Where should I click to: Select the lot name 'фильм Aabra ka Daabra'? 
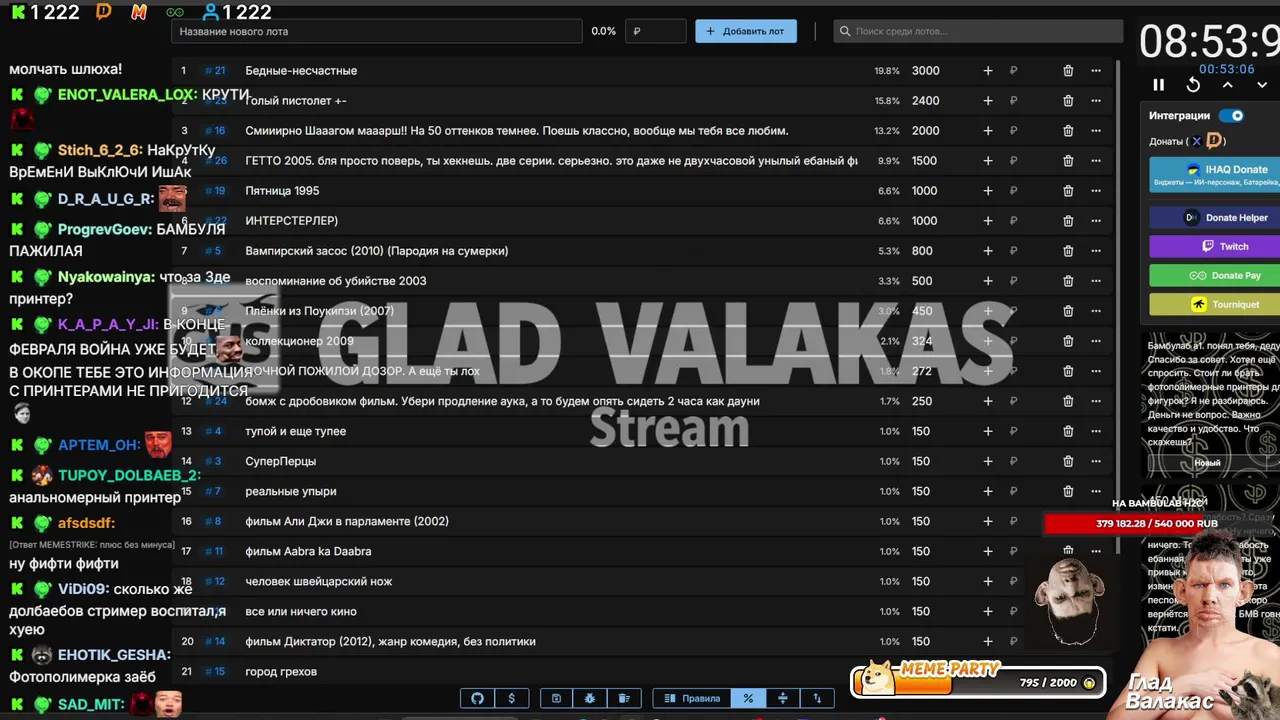click(308, 551)
